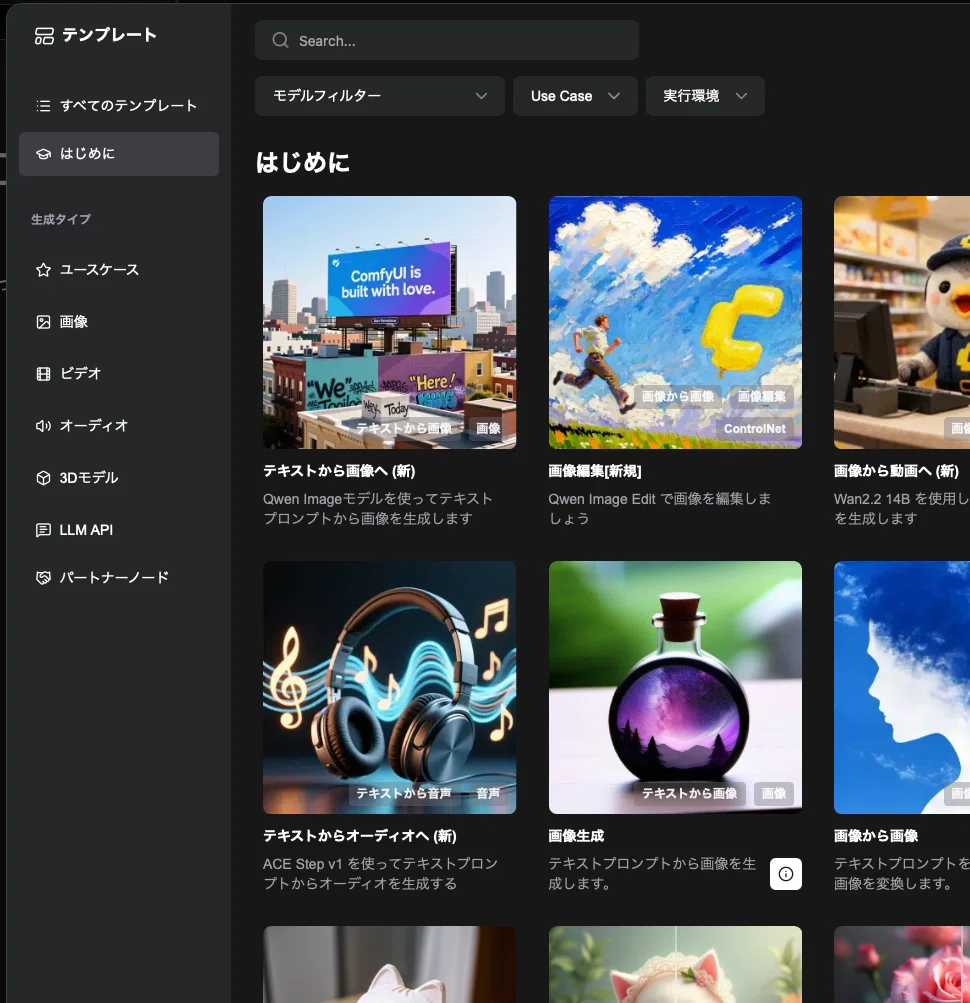
Task: Open the 実行環境 dropdown
Action: pyautogui.click(x=705, y=96)
